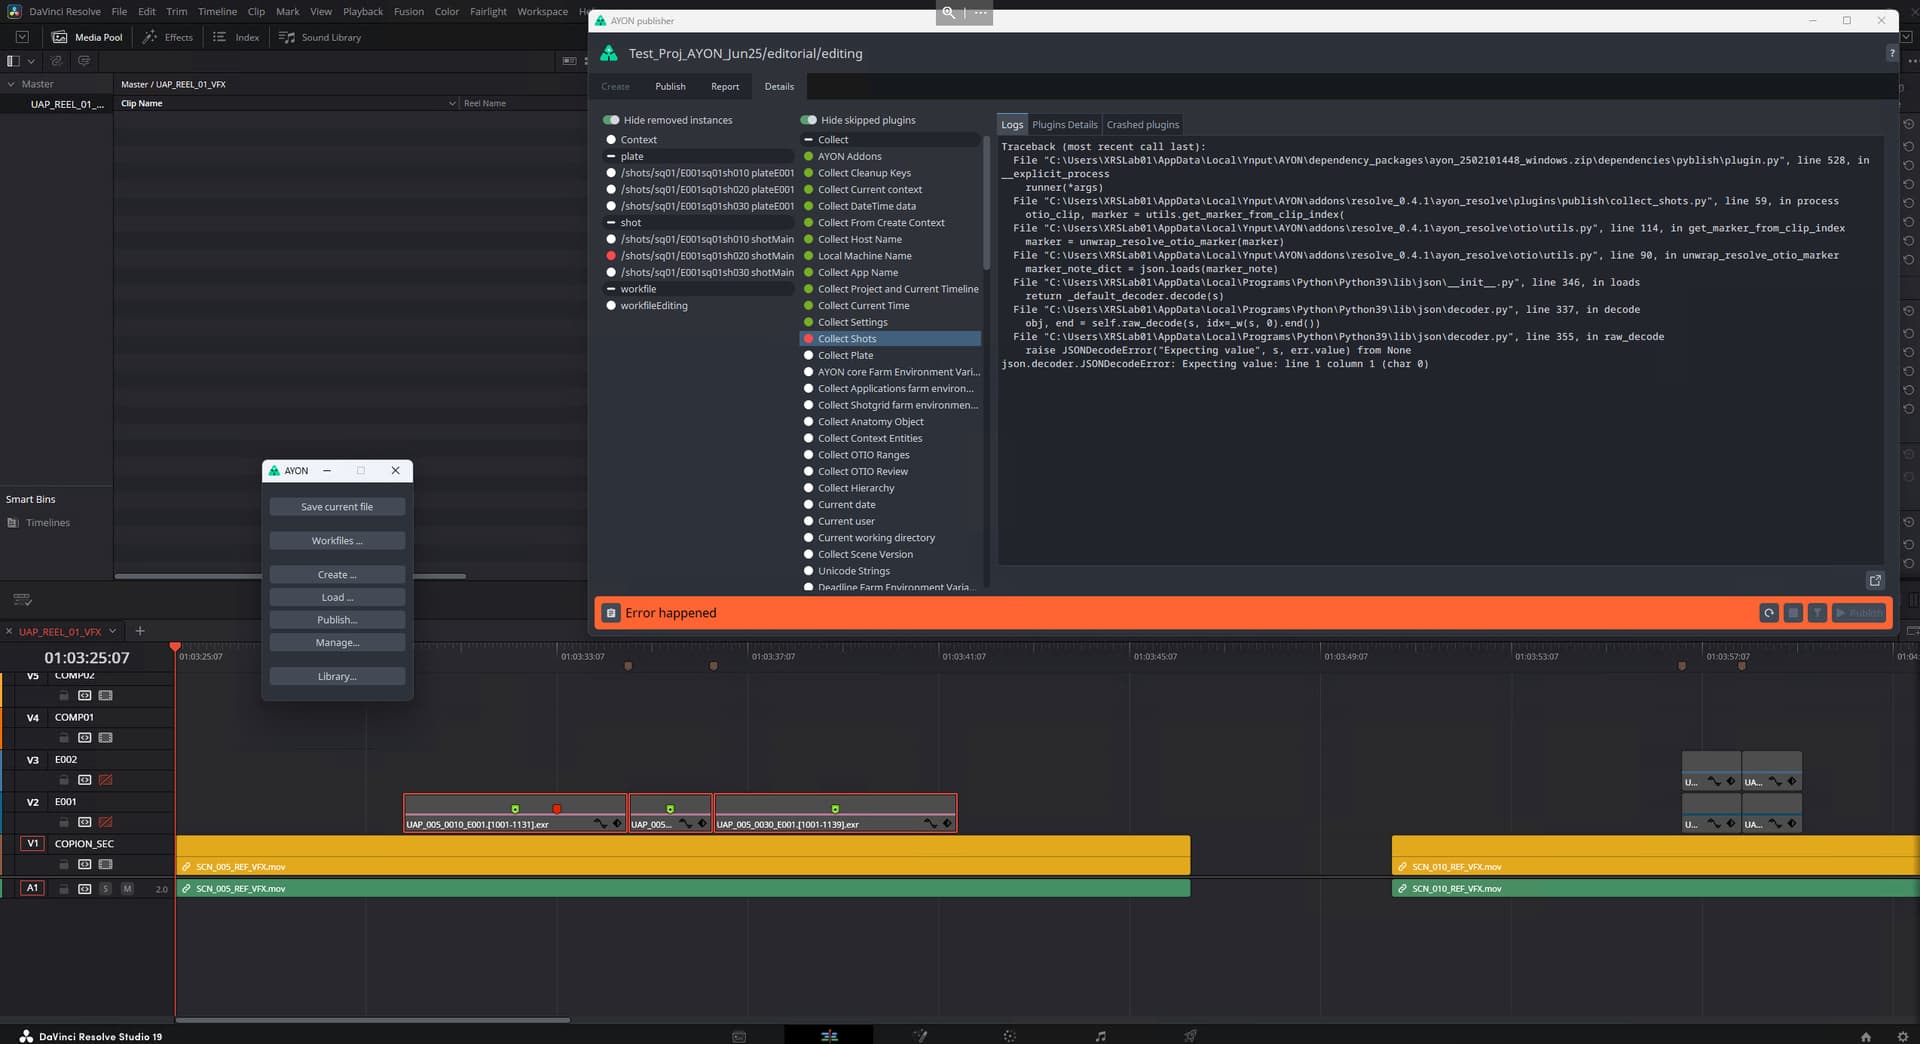
Task: Disable the V1 COPION_SEC video track
Action: (106, 864)
